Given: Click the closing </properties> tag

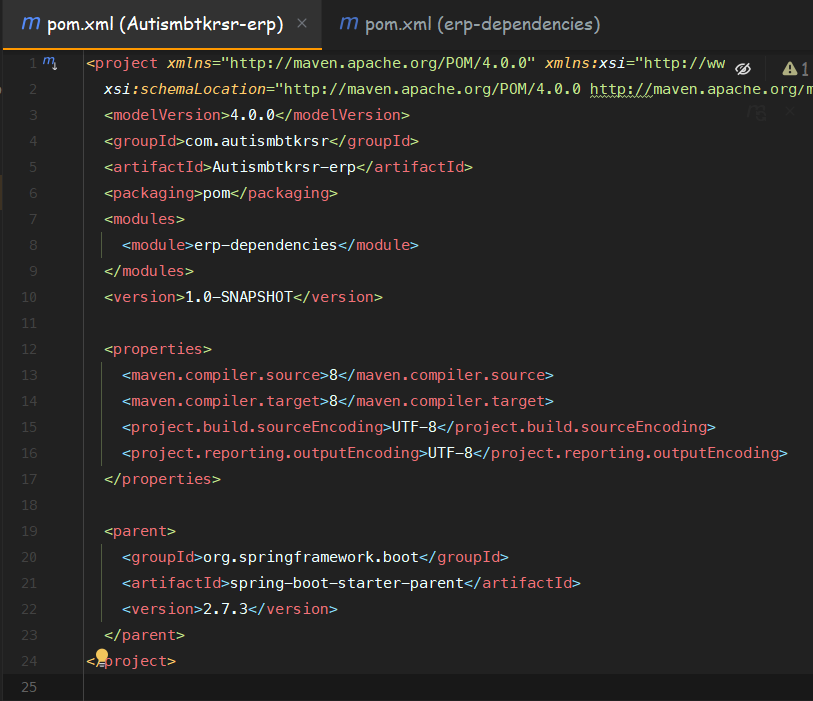Looking at the screenshot, I should pyautogui.click(x=162, y=479).
